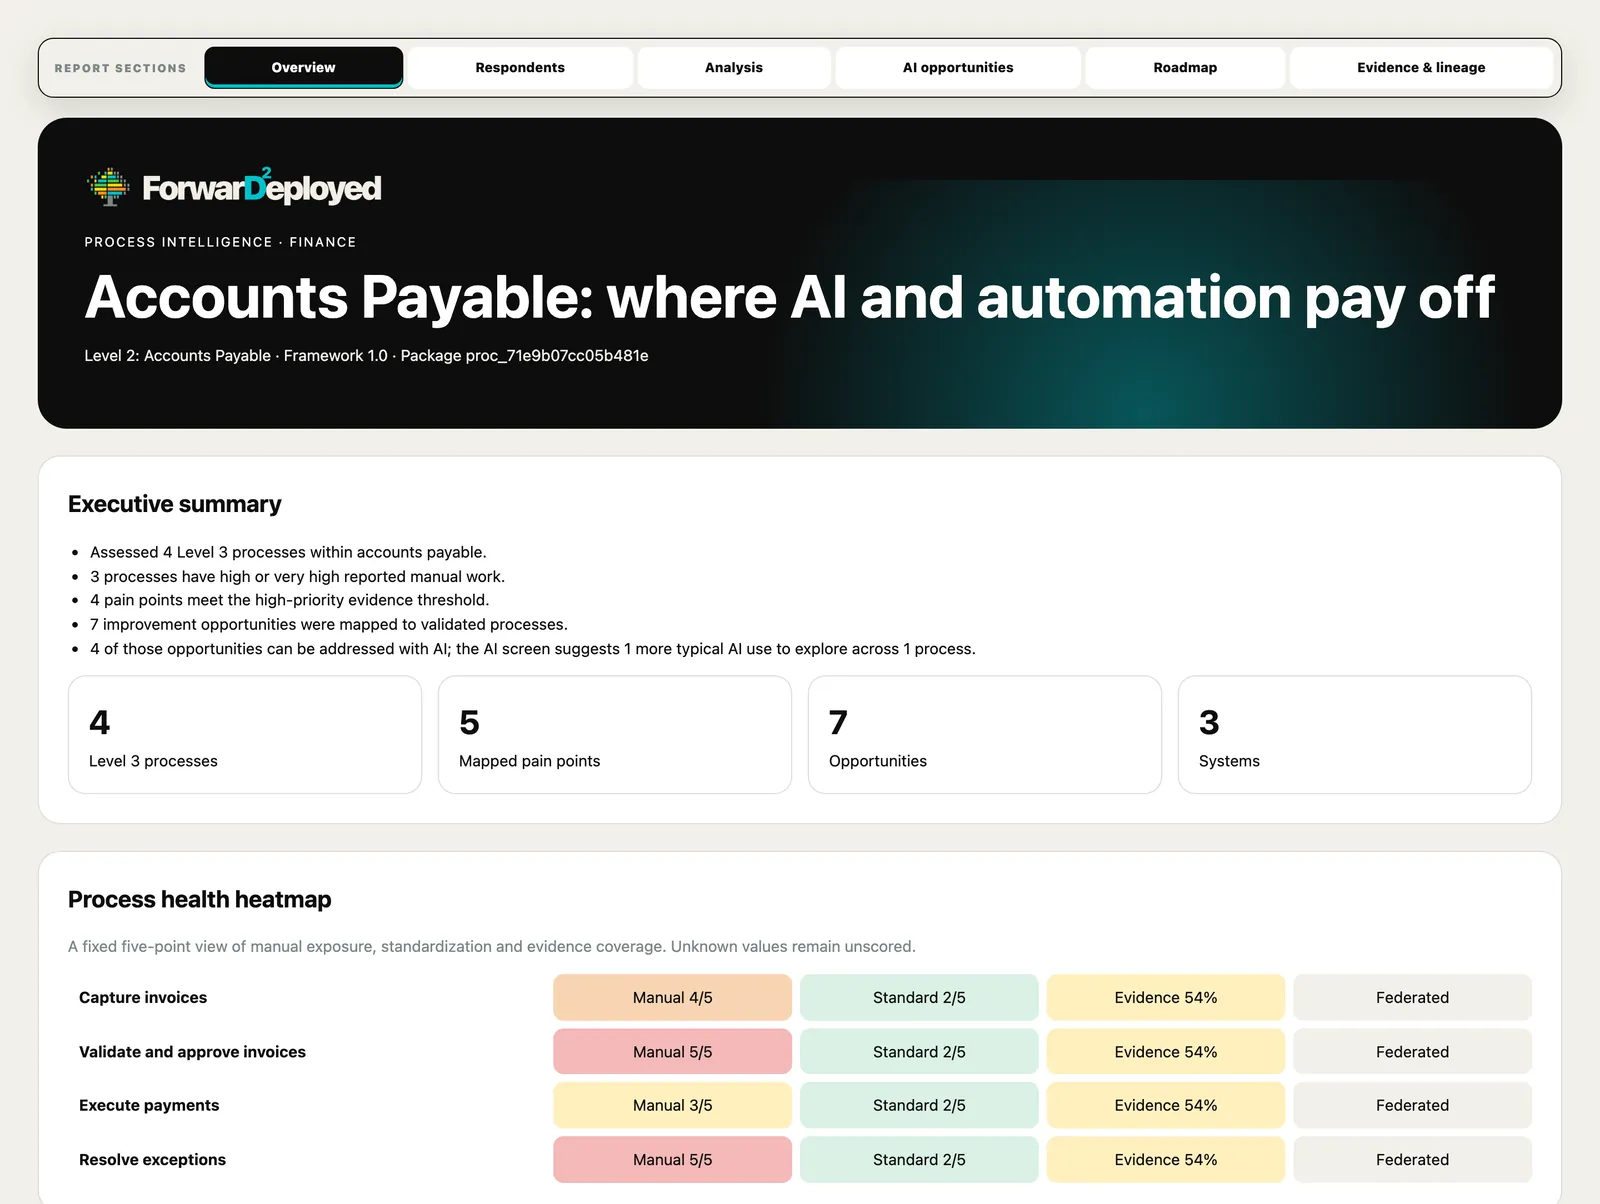Screen dimensions: 1600x1204
Task: Open the Overview tab
Action: pyautogui.click(x=304, y=67)
